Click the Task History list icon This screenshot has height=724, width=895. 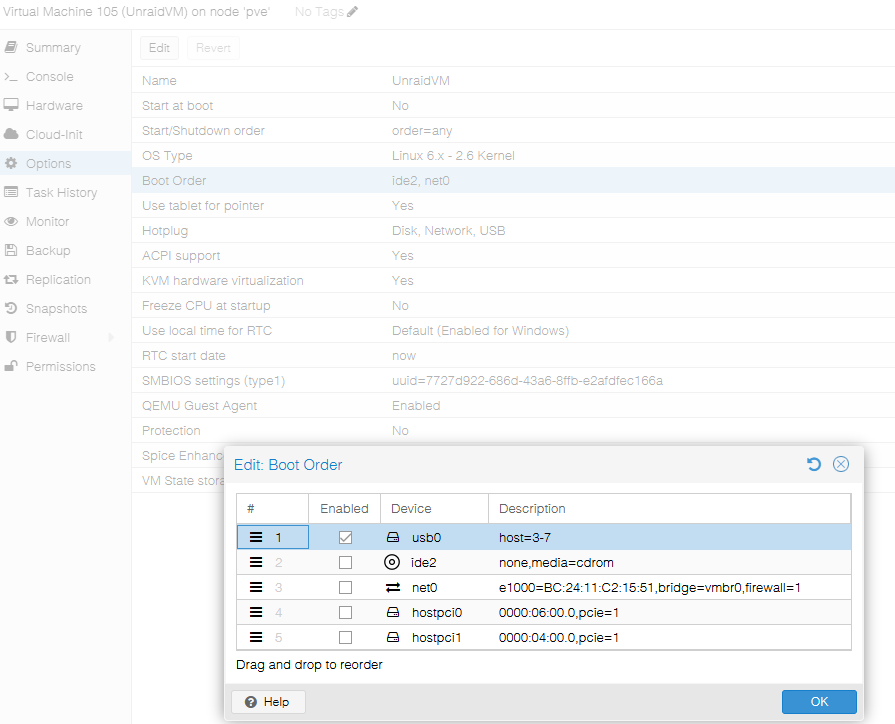pyautogui.click(x=11, y=192)
